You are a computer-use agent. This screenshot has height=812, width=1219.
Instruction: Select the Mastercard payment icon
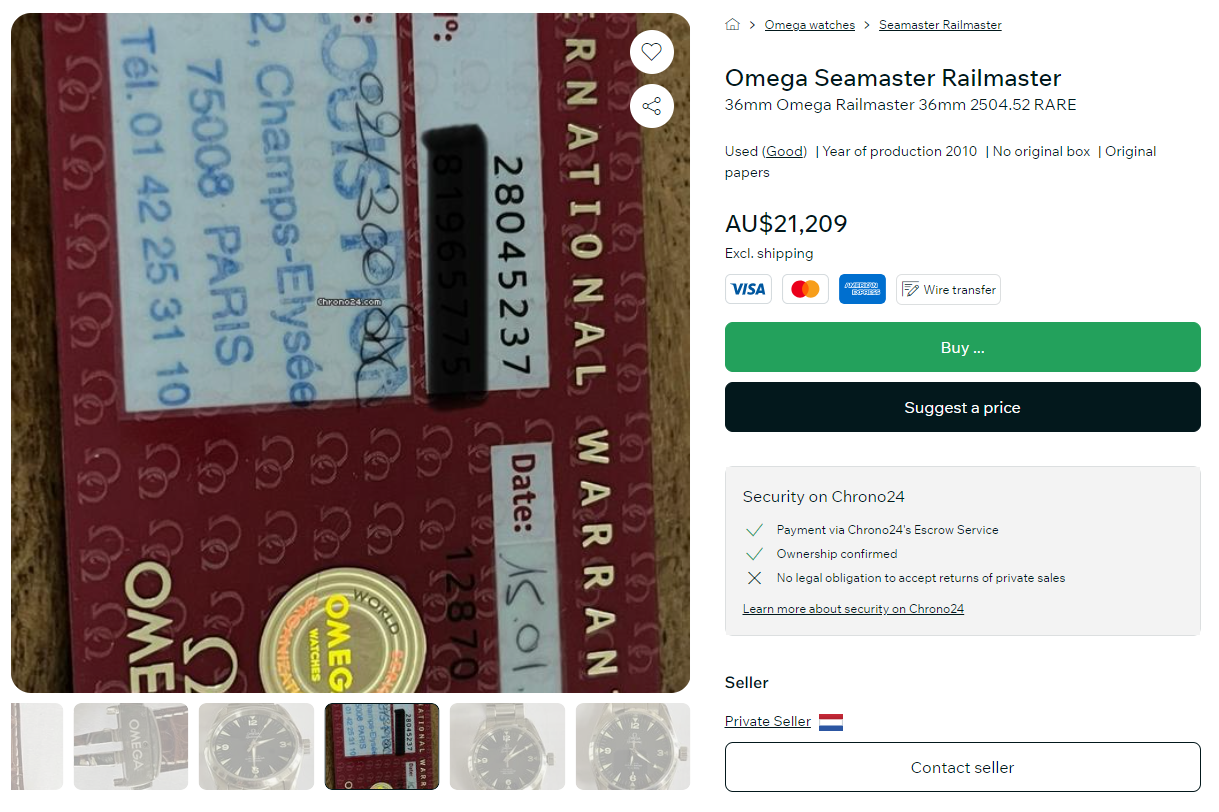(805, 289)
